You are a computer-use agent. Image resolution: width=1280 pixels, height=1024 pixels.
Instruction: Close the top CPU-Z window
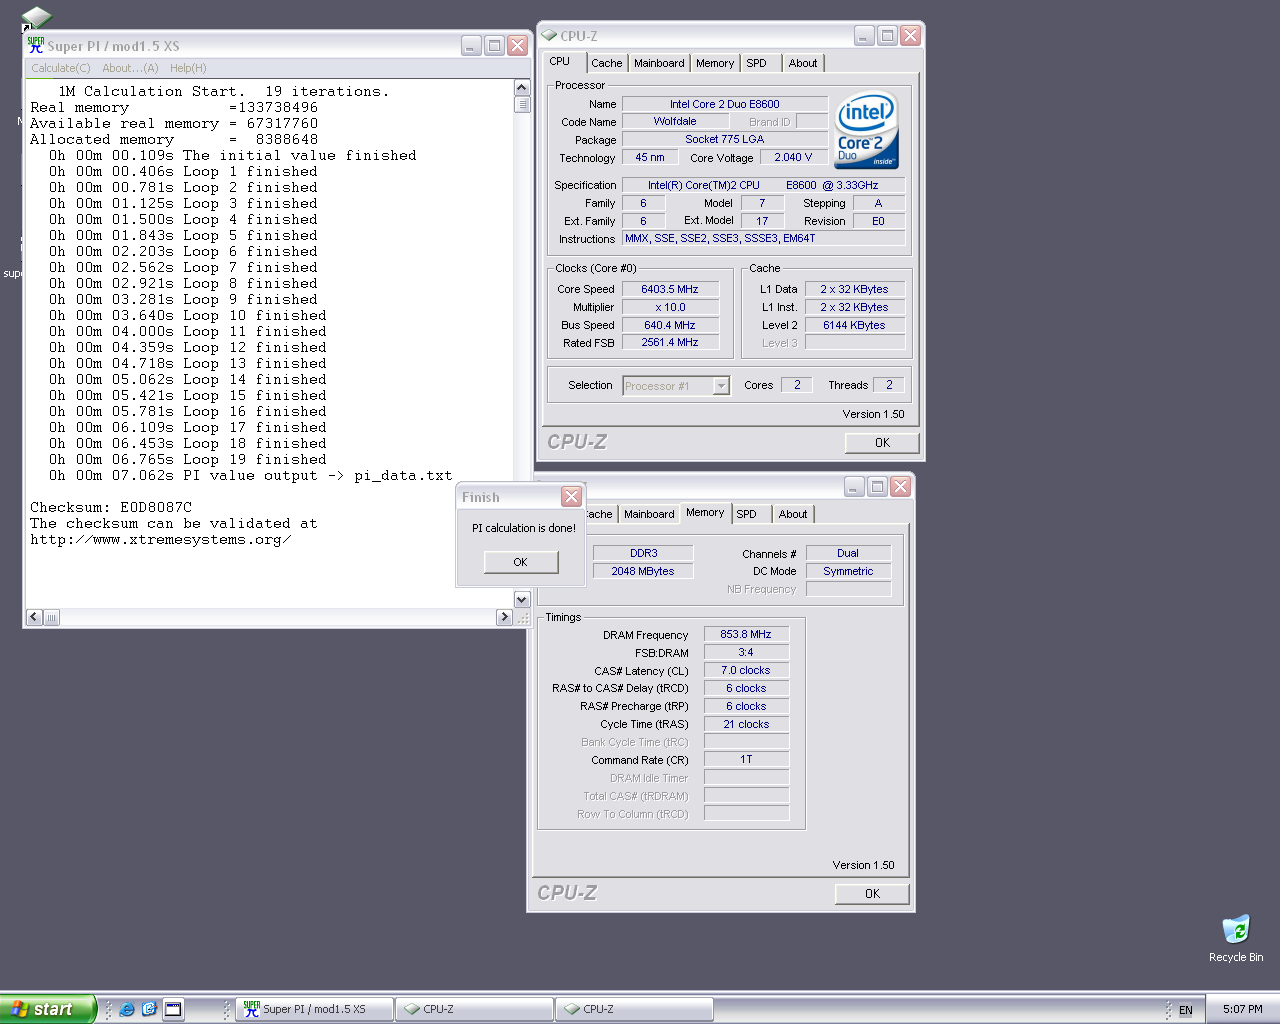(x=910, y=35)
